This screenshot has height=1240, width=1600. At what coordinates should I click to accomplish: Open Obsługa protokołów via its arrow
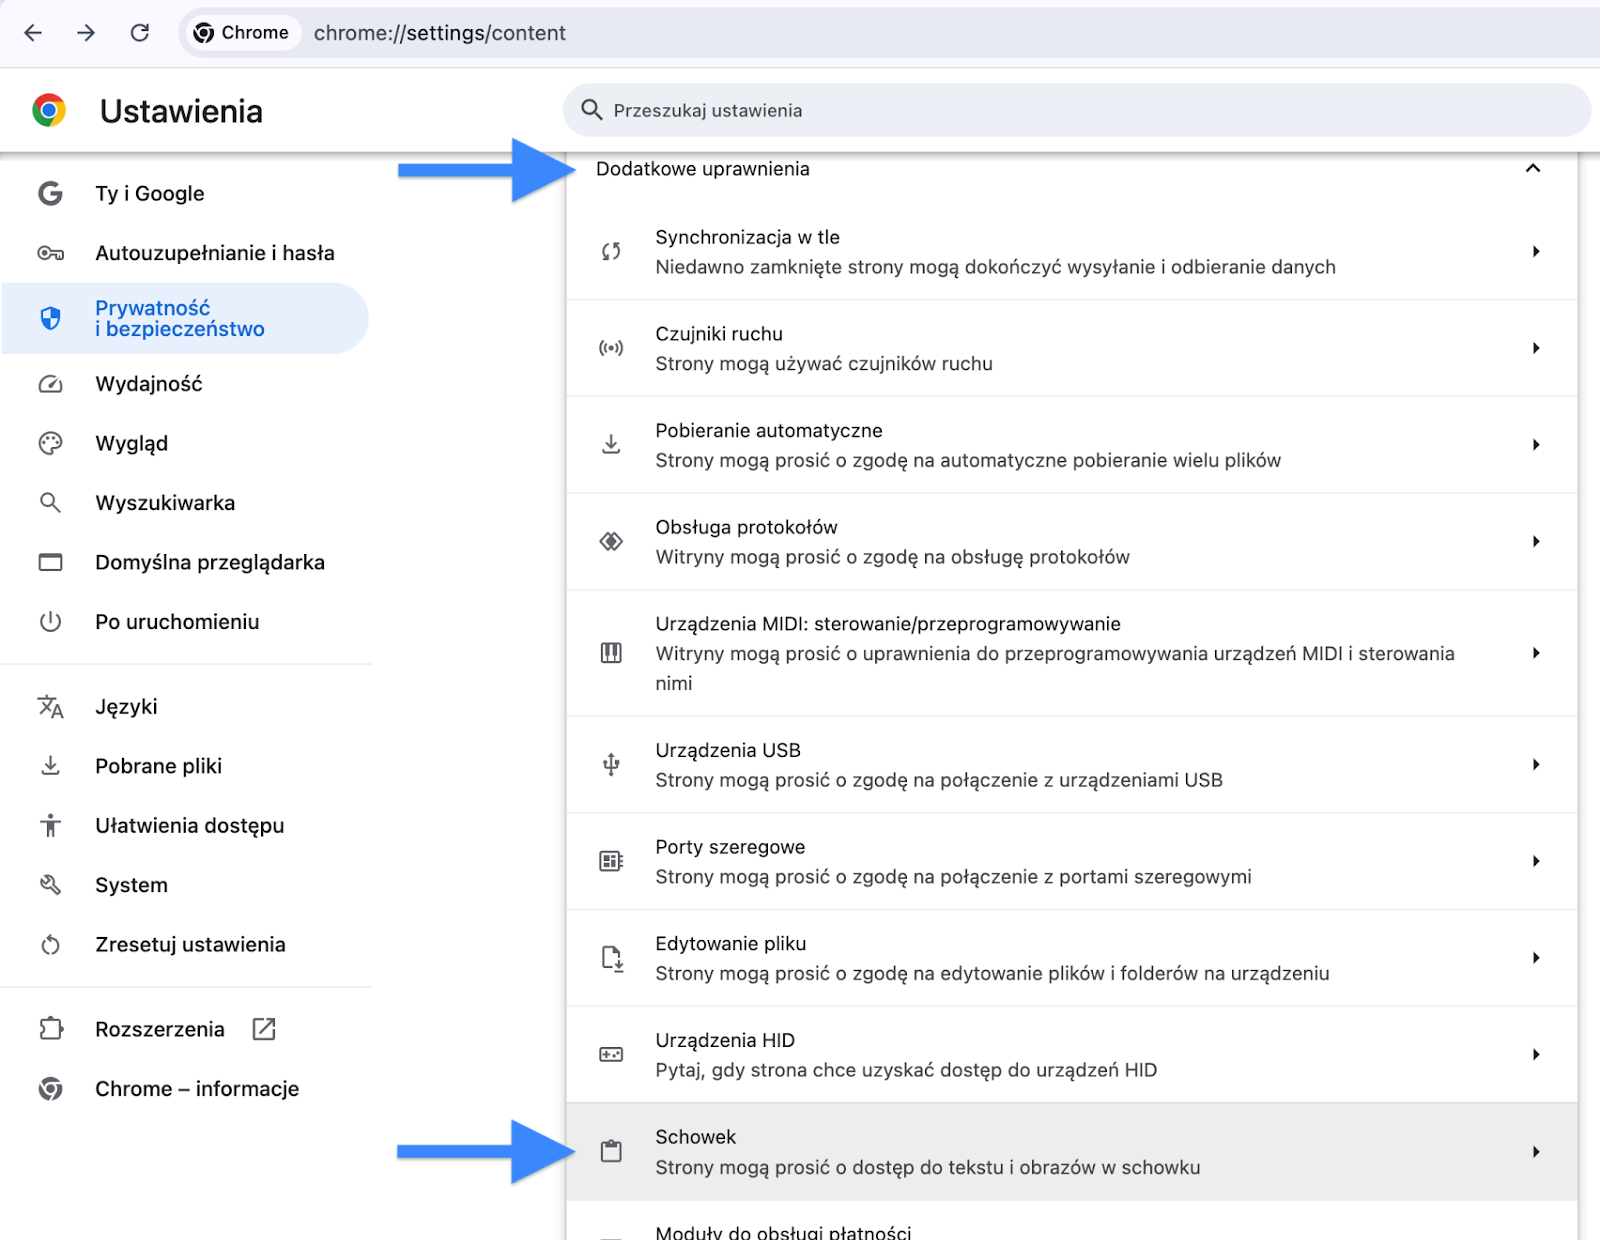(x=1536, y=541)
